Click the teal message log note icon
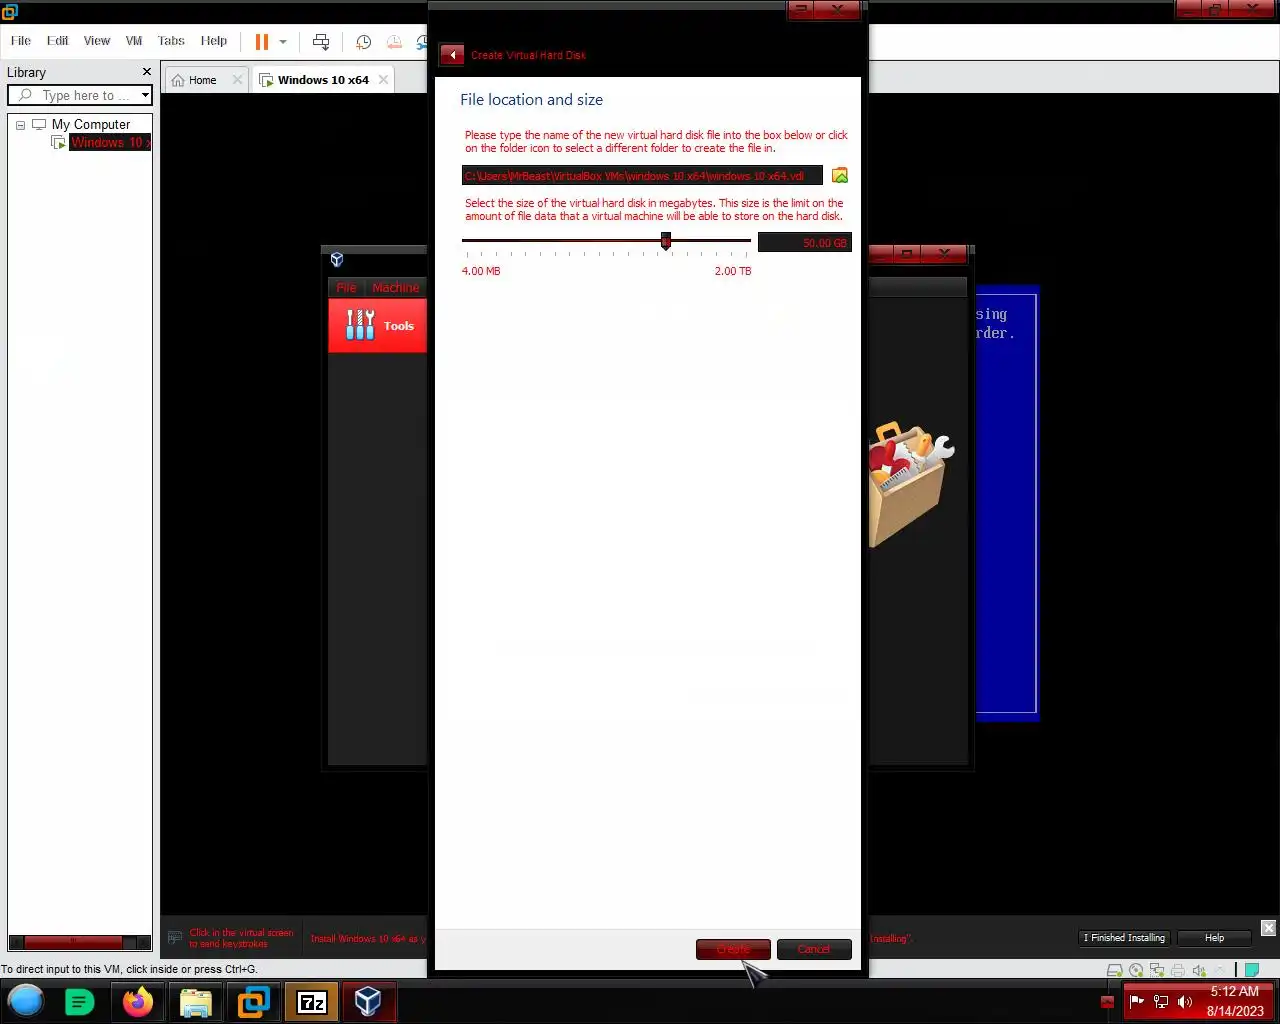 pyautogui.click(x=1251, y=970)
